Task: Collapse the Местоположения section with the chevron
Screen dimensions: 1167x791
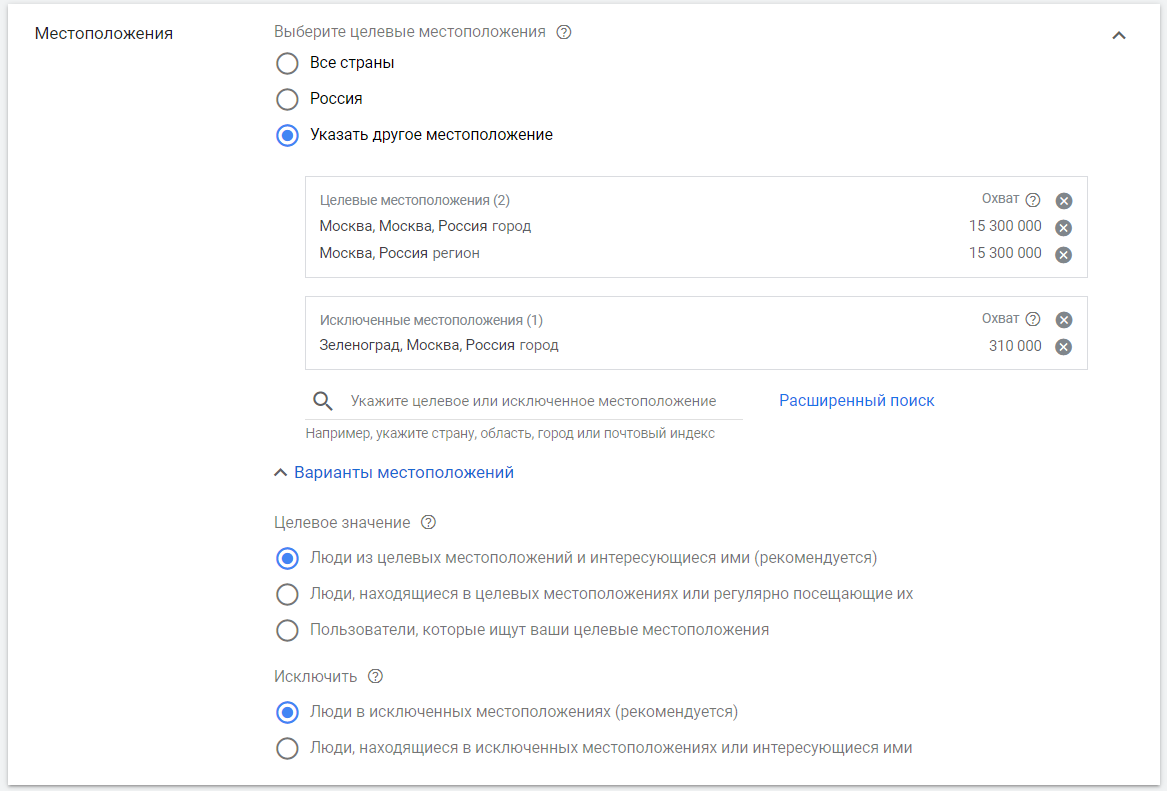Action: click(x=1119, y=35)
